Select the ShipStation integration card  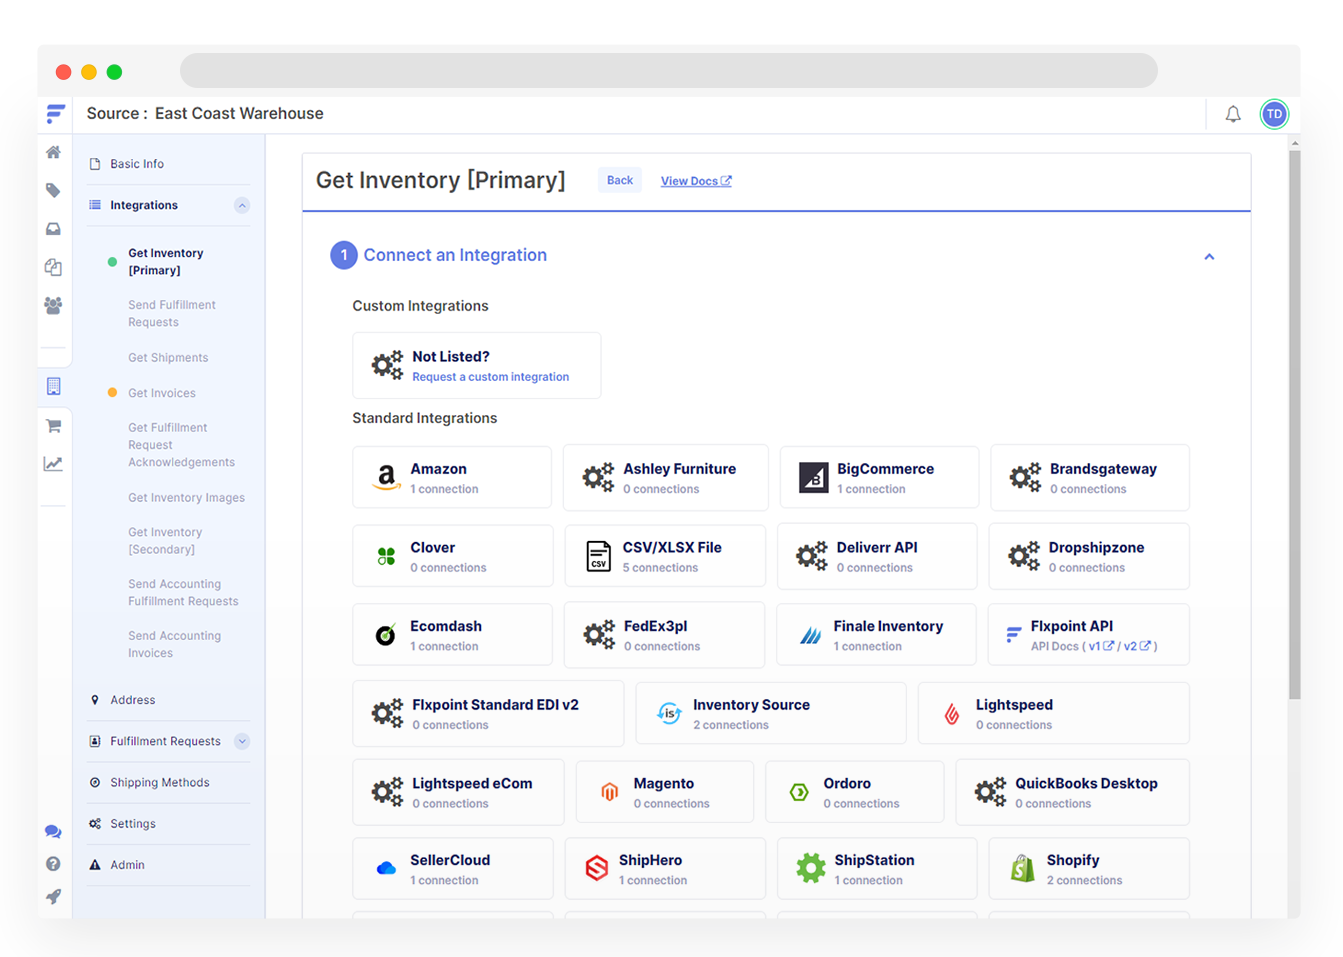[x=877, y=869]
